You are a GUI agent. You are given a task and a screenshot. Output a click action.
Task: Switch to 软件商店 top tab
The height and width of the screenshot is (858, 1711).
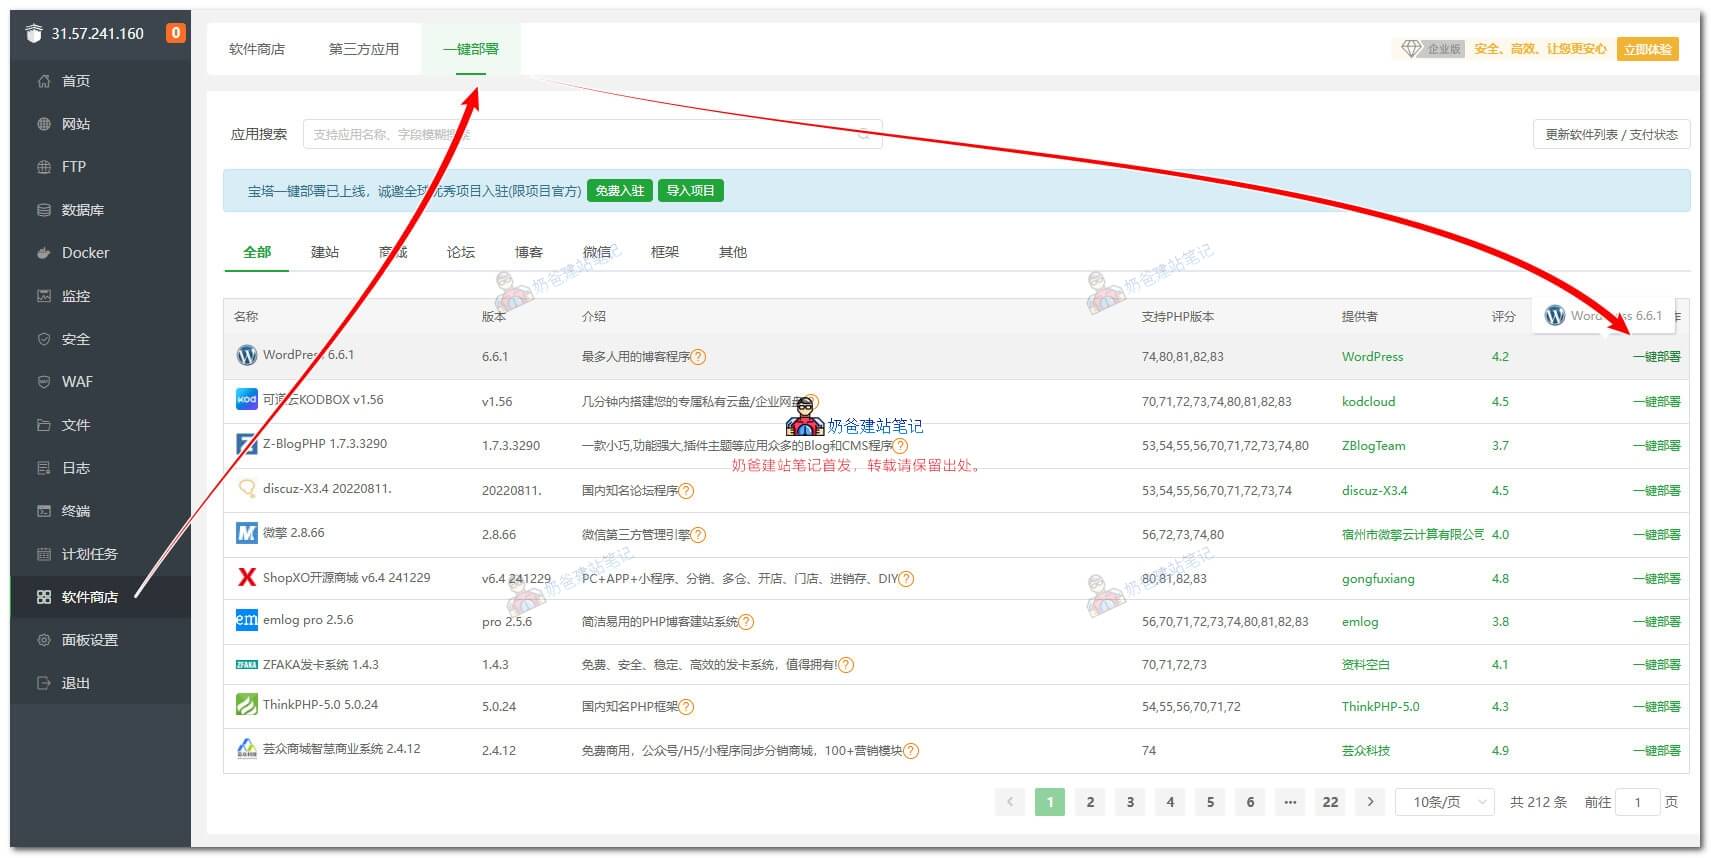click(x=257, y=49)
